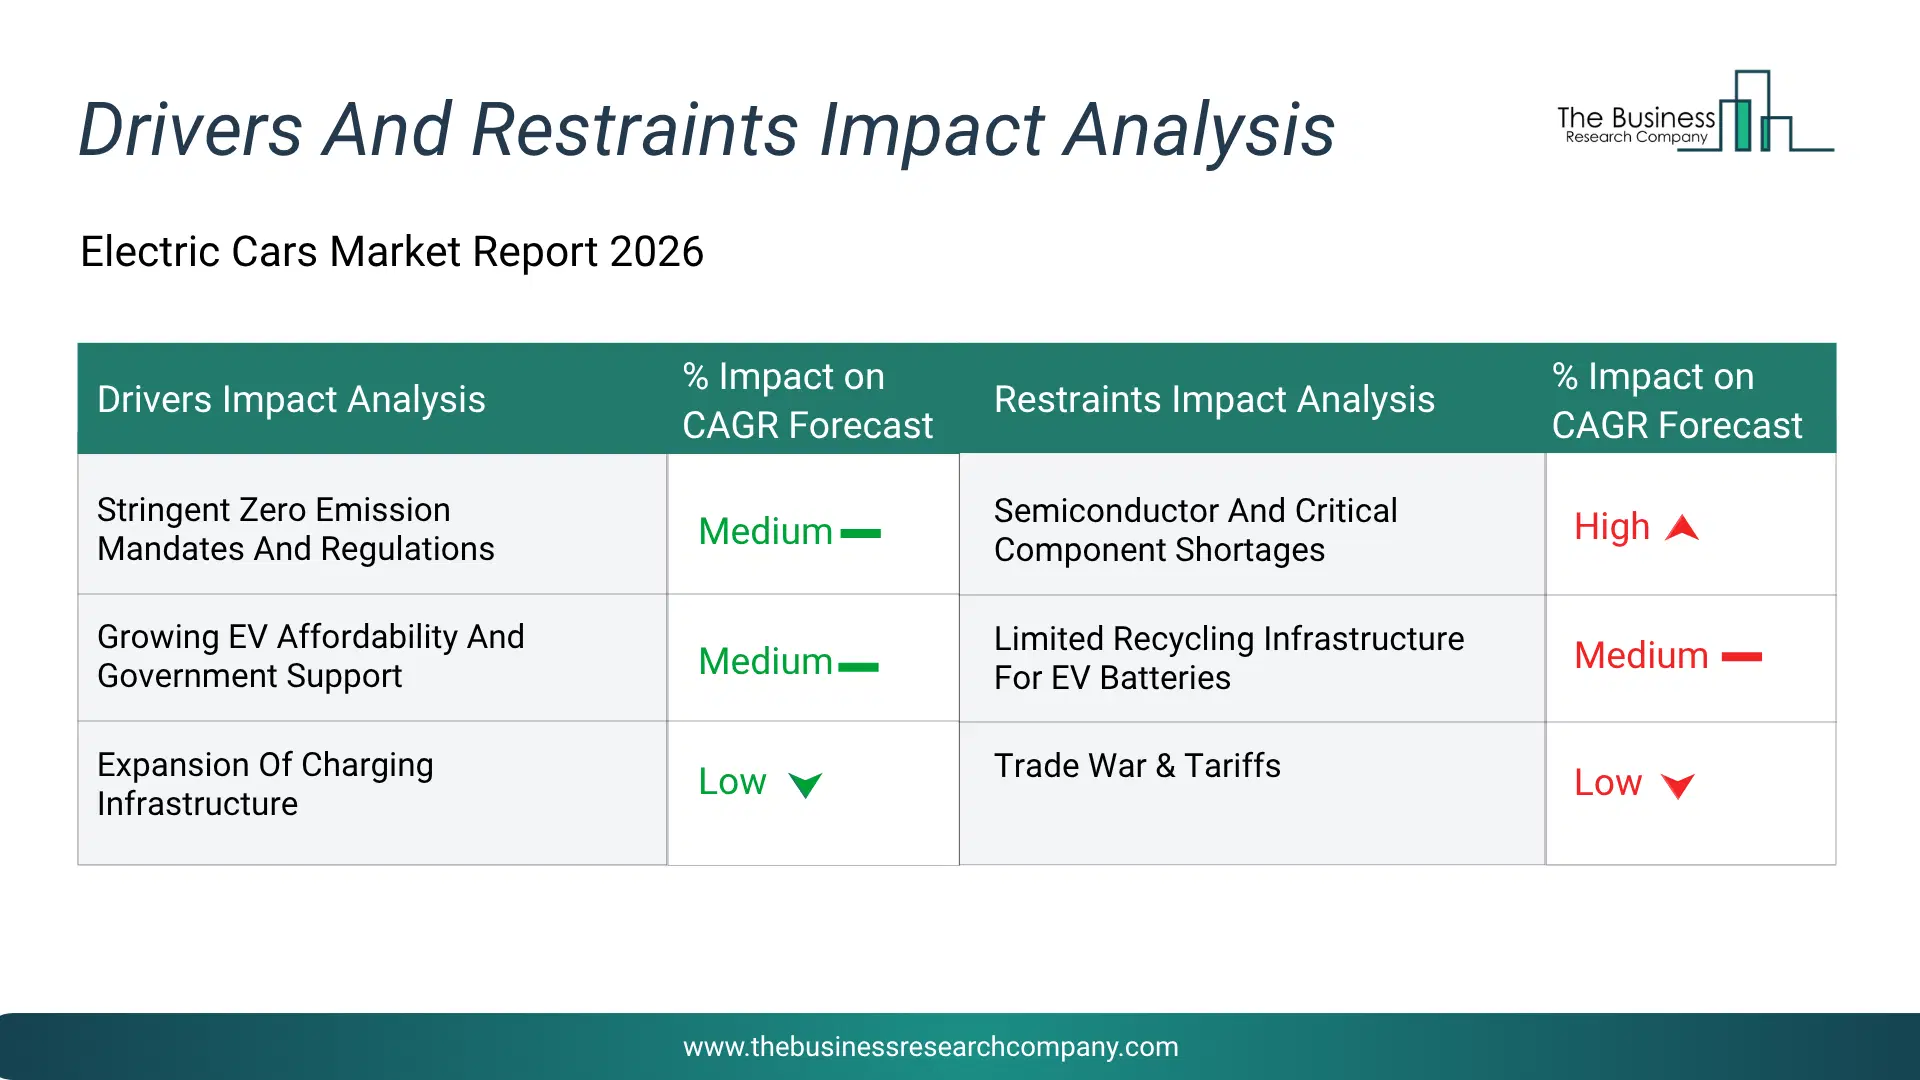The image size is (1920, 1080).
Task: Select Stringent Zero Emission Mandates And Regulations cell
Action: (x=372, y=524)
